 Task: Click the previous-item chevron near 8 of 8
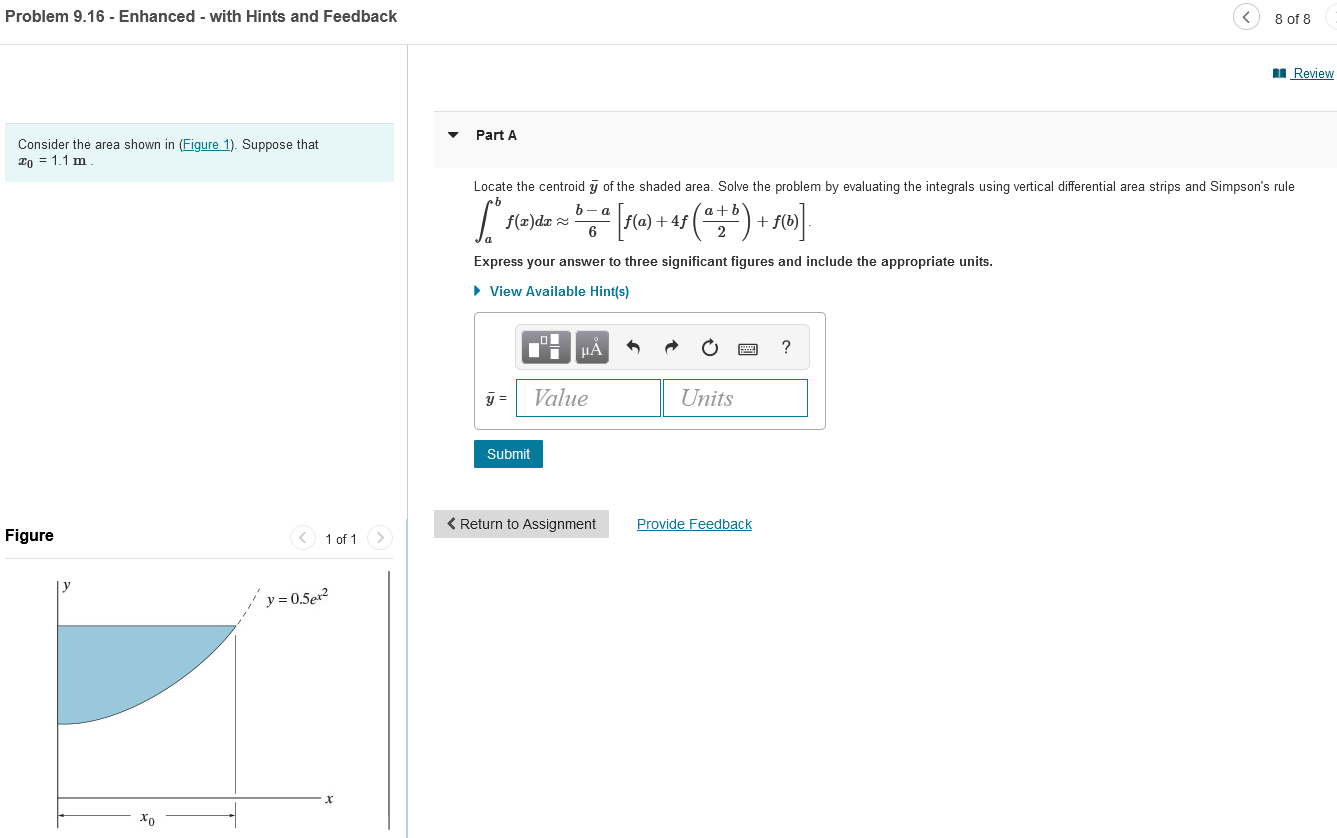(1246, 17)
